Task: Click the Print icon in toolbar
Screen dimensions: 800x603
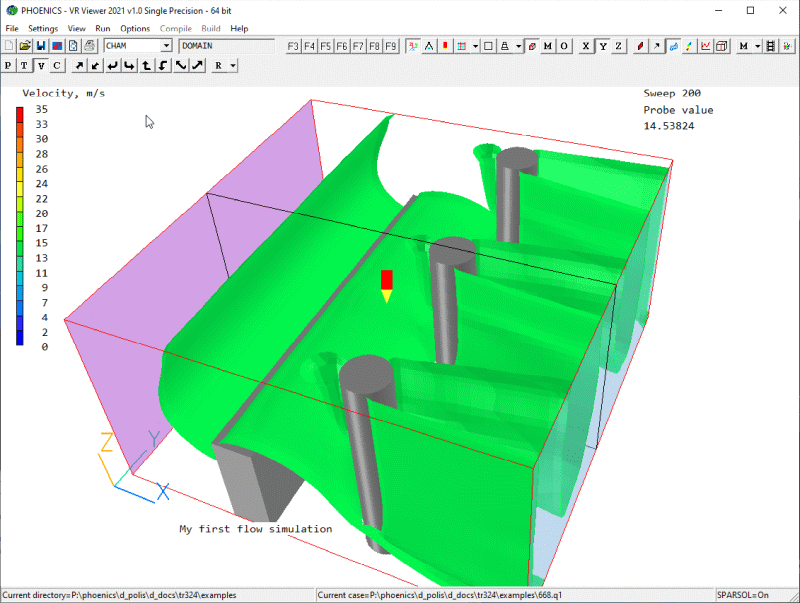Action: (89, 46)
